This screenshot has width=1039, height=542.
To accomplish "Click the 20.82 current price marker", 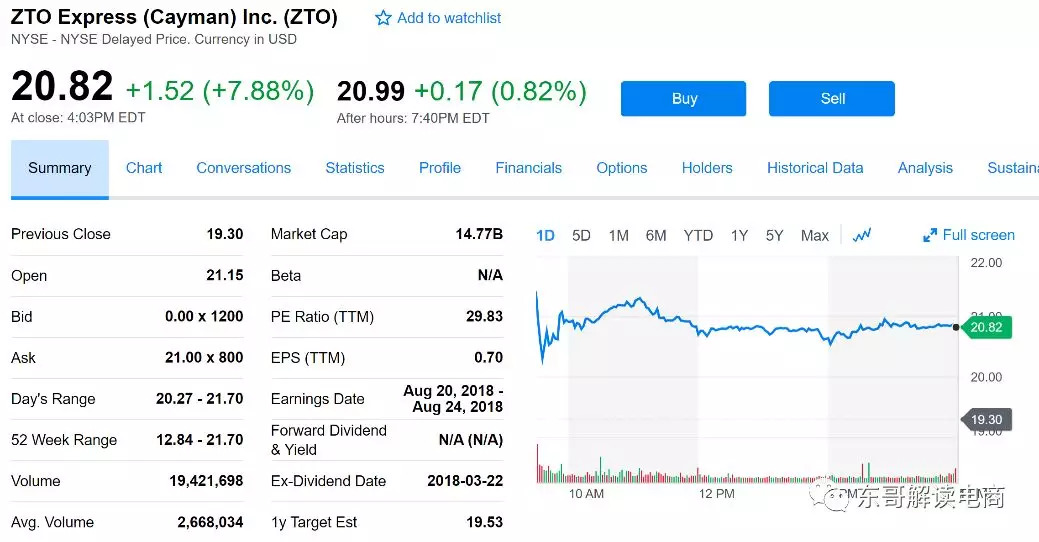I will [x=987, y=327].
